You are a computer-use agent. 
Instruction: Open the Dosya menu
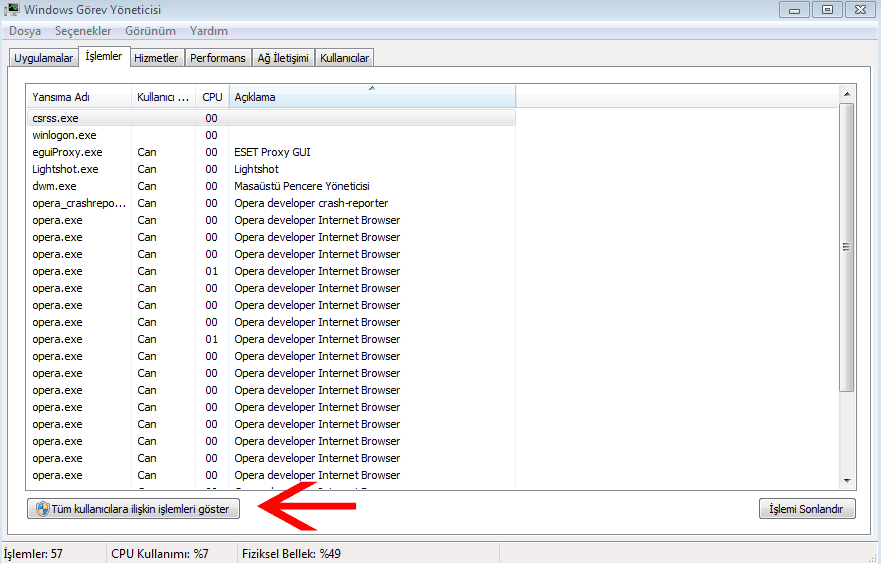[25, 31]
